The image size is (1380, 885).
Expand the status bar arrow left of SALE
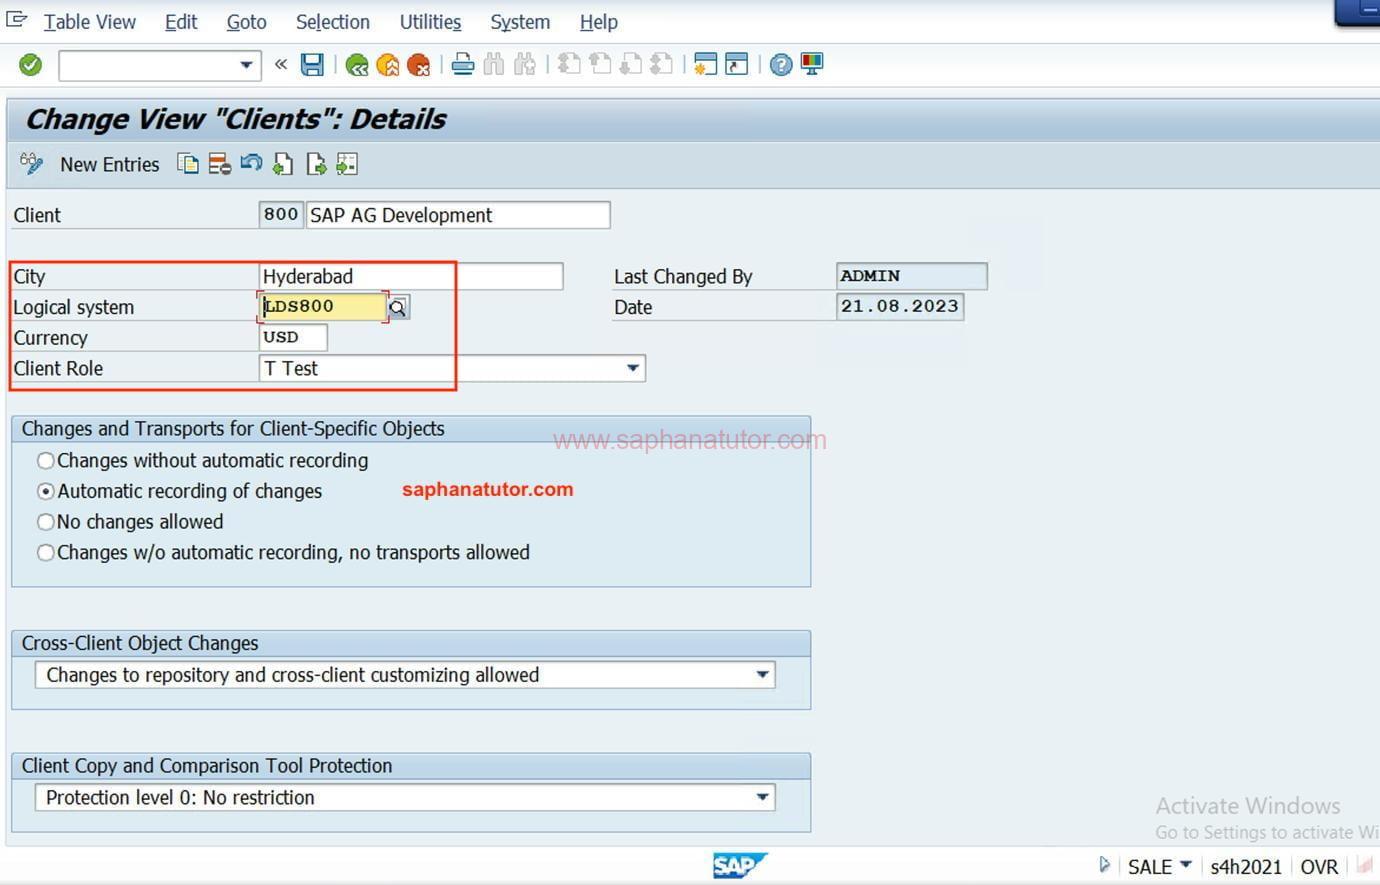tap(1104, 865)
